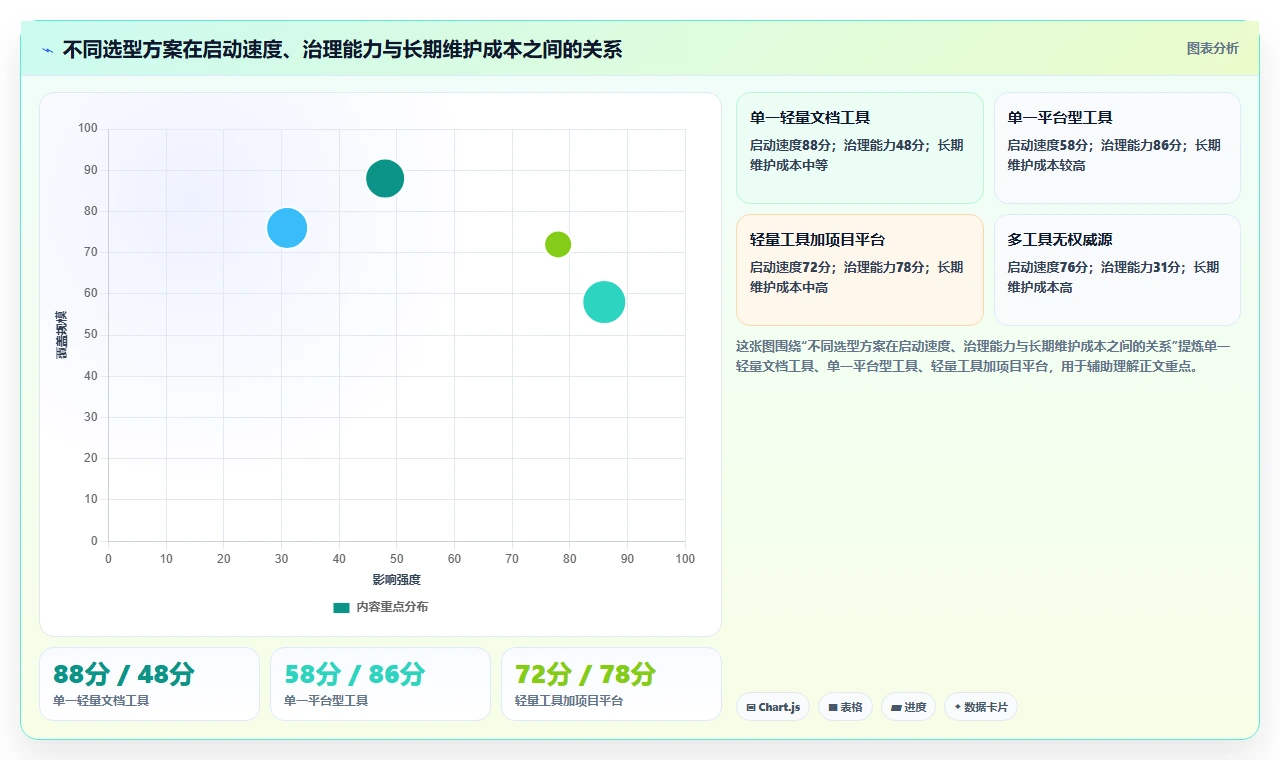Open the 单一轻量文档工具 info card
1280x760 pixels.
point(860,148)
